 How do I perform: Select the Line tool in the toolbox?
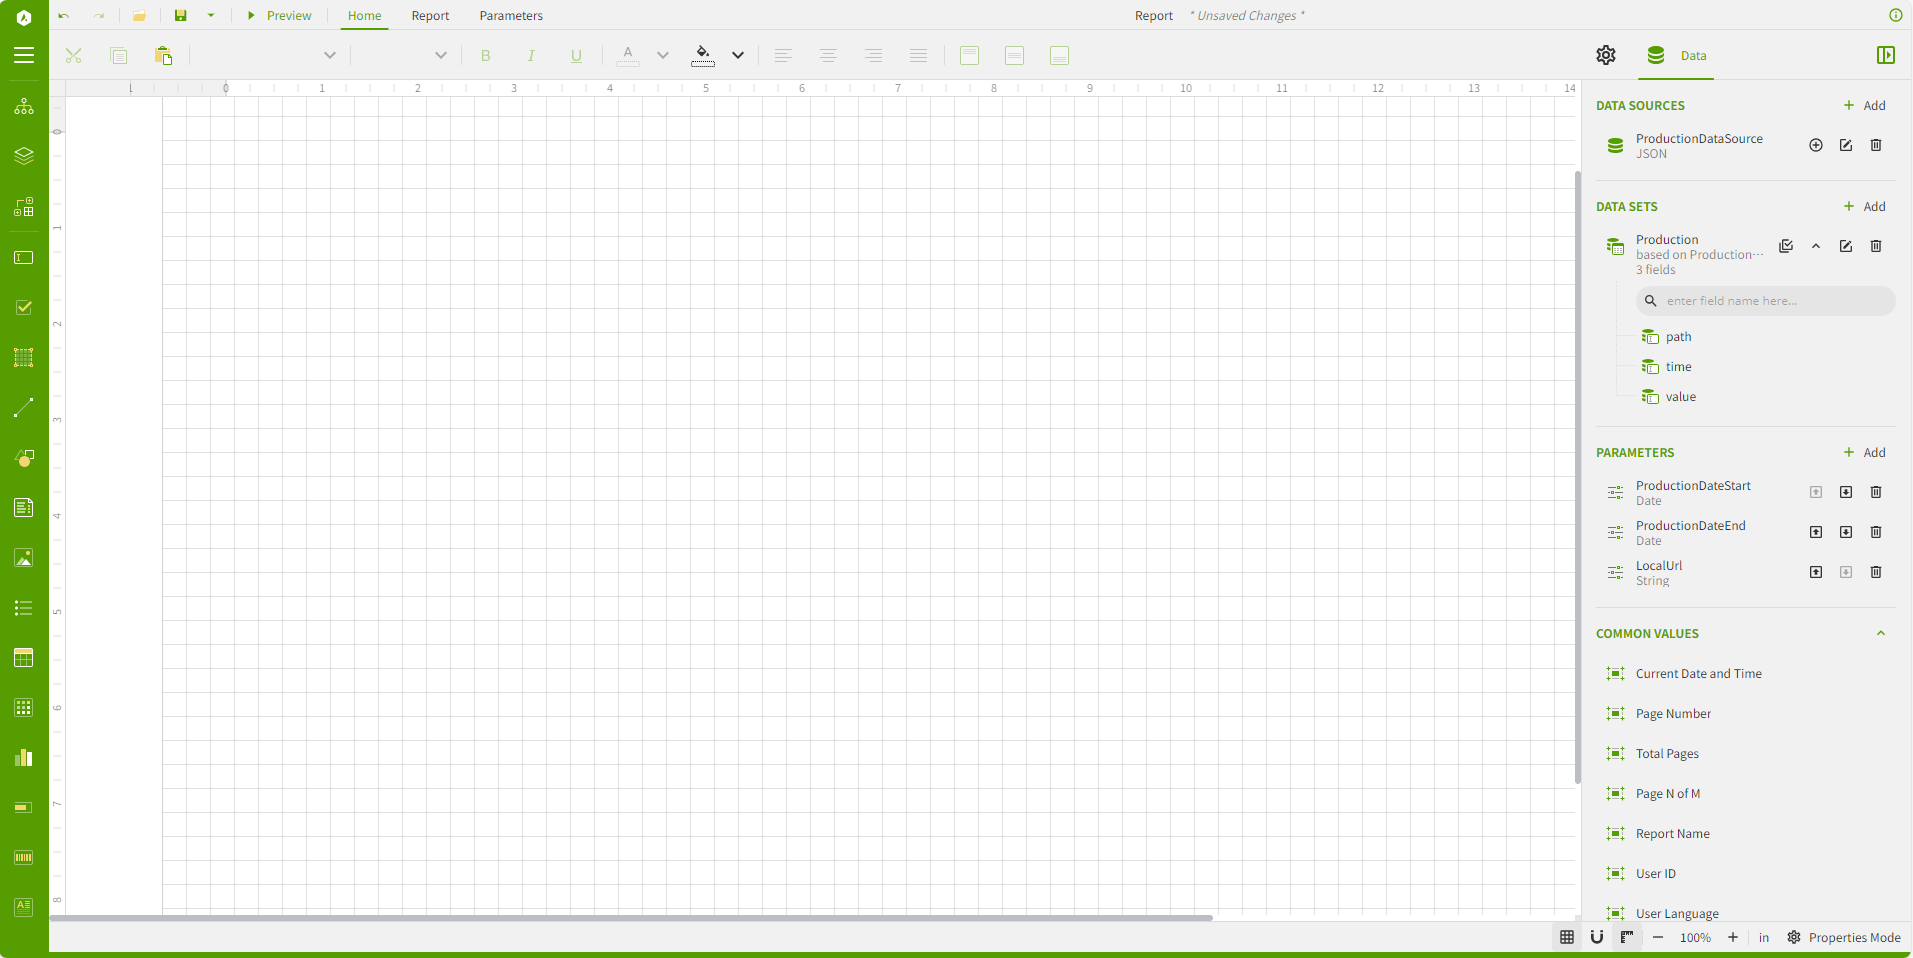(x=24, y=408)
